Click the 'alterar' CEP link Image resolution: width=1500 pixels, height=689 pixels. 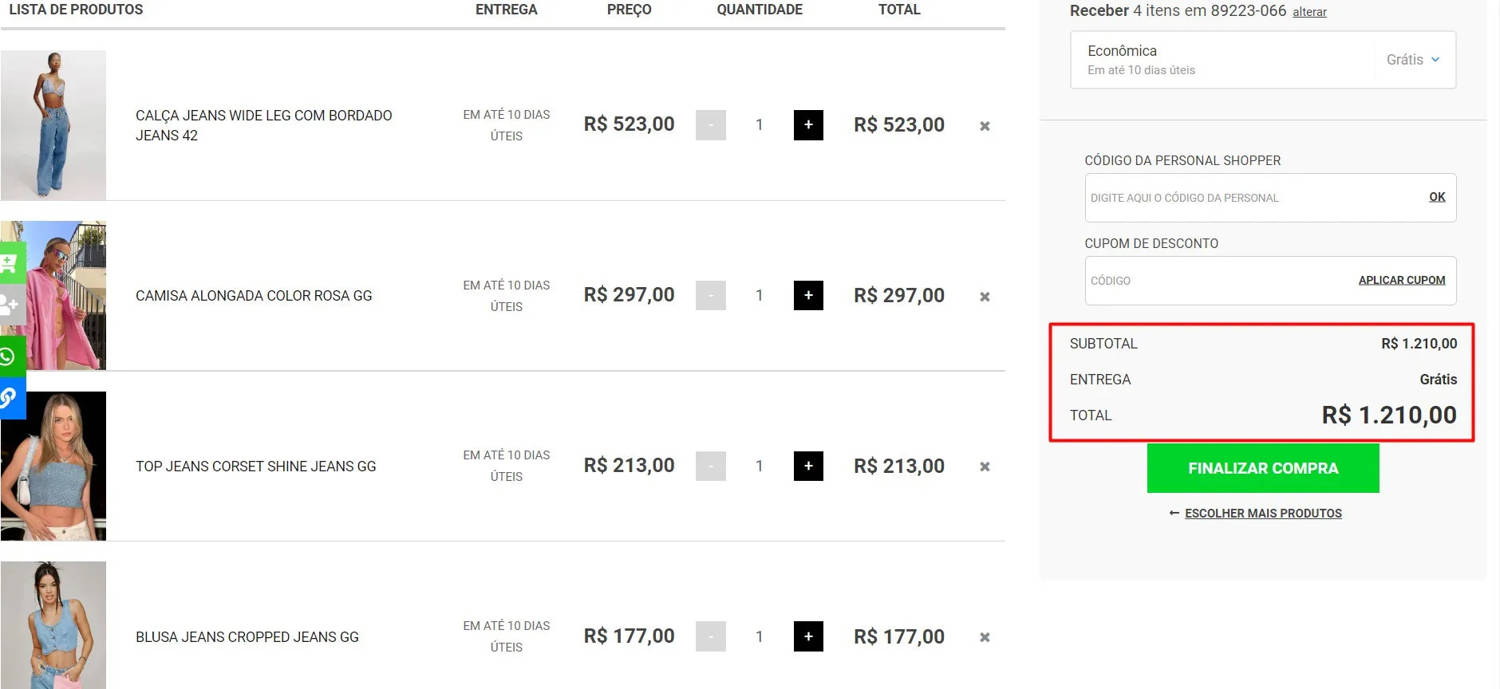pos(1309,12)
